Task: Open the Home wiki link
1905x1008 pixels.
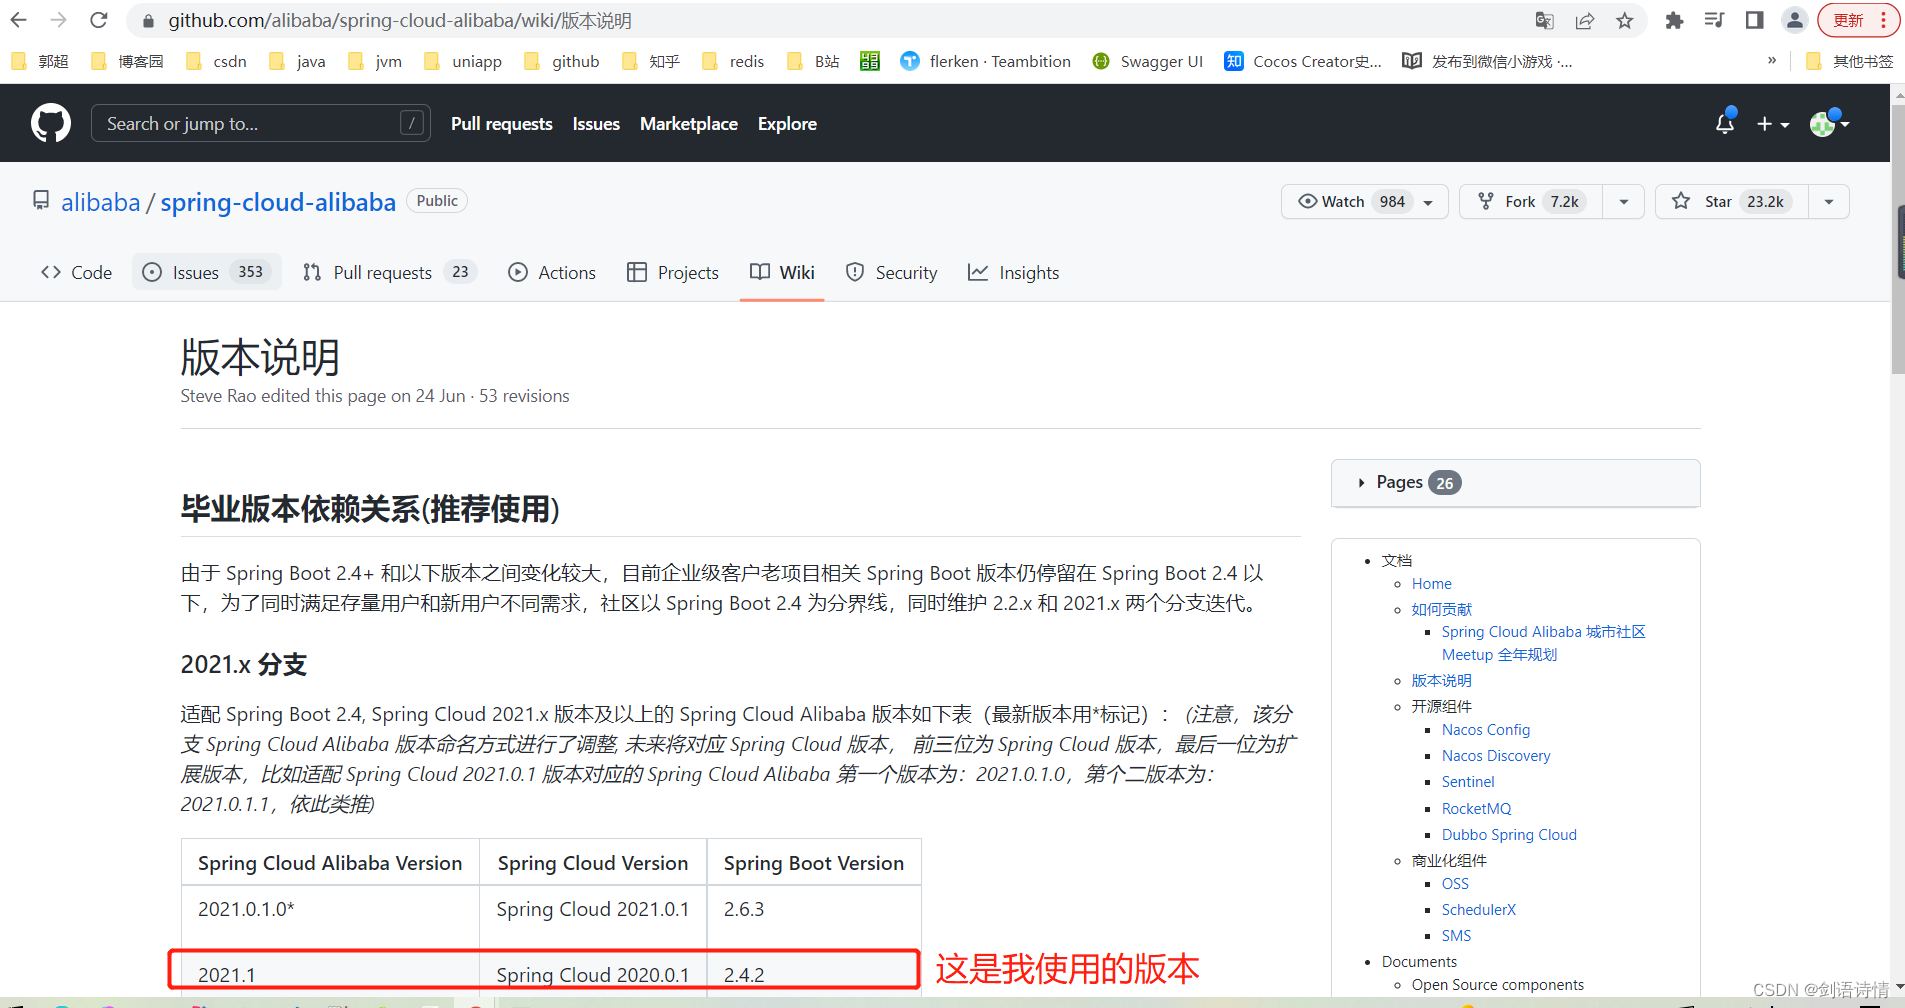Action: [x=1431, y=584]
